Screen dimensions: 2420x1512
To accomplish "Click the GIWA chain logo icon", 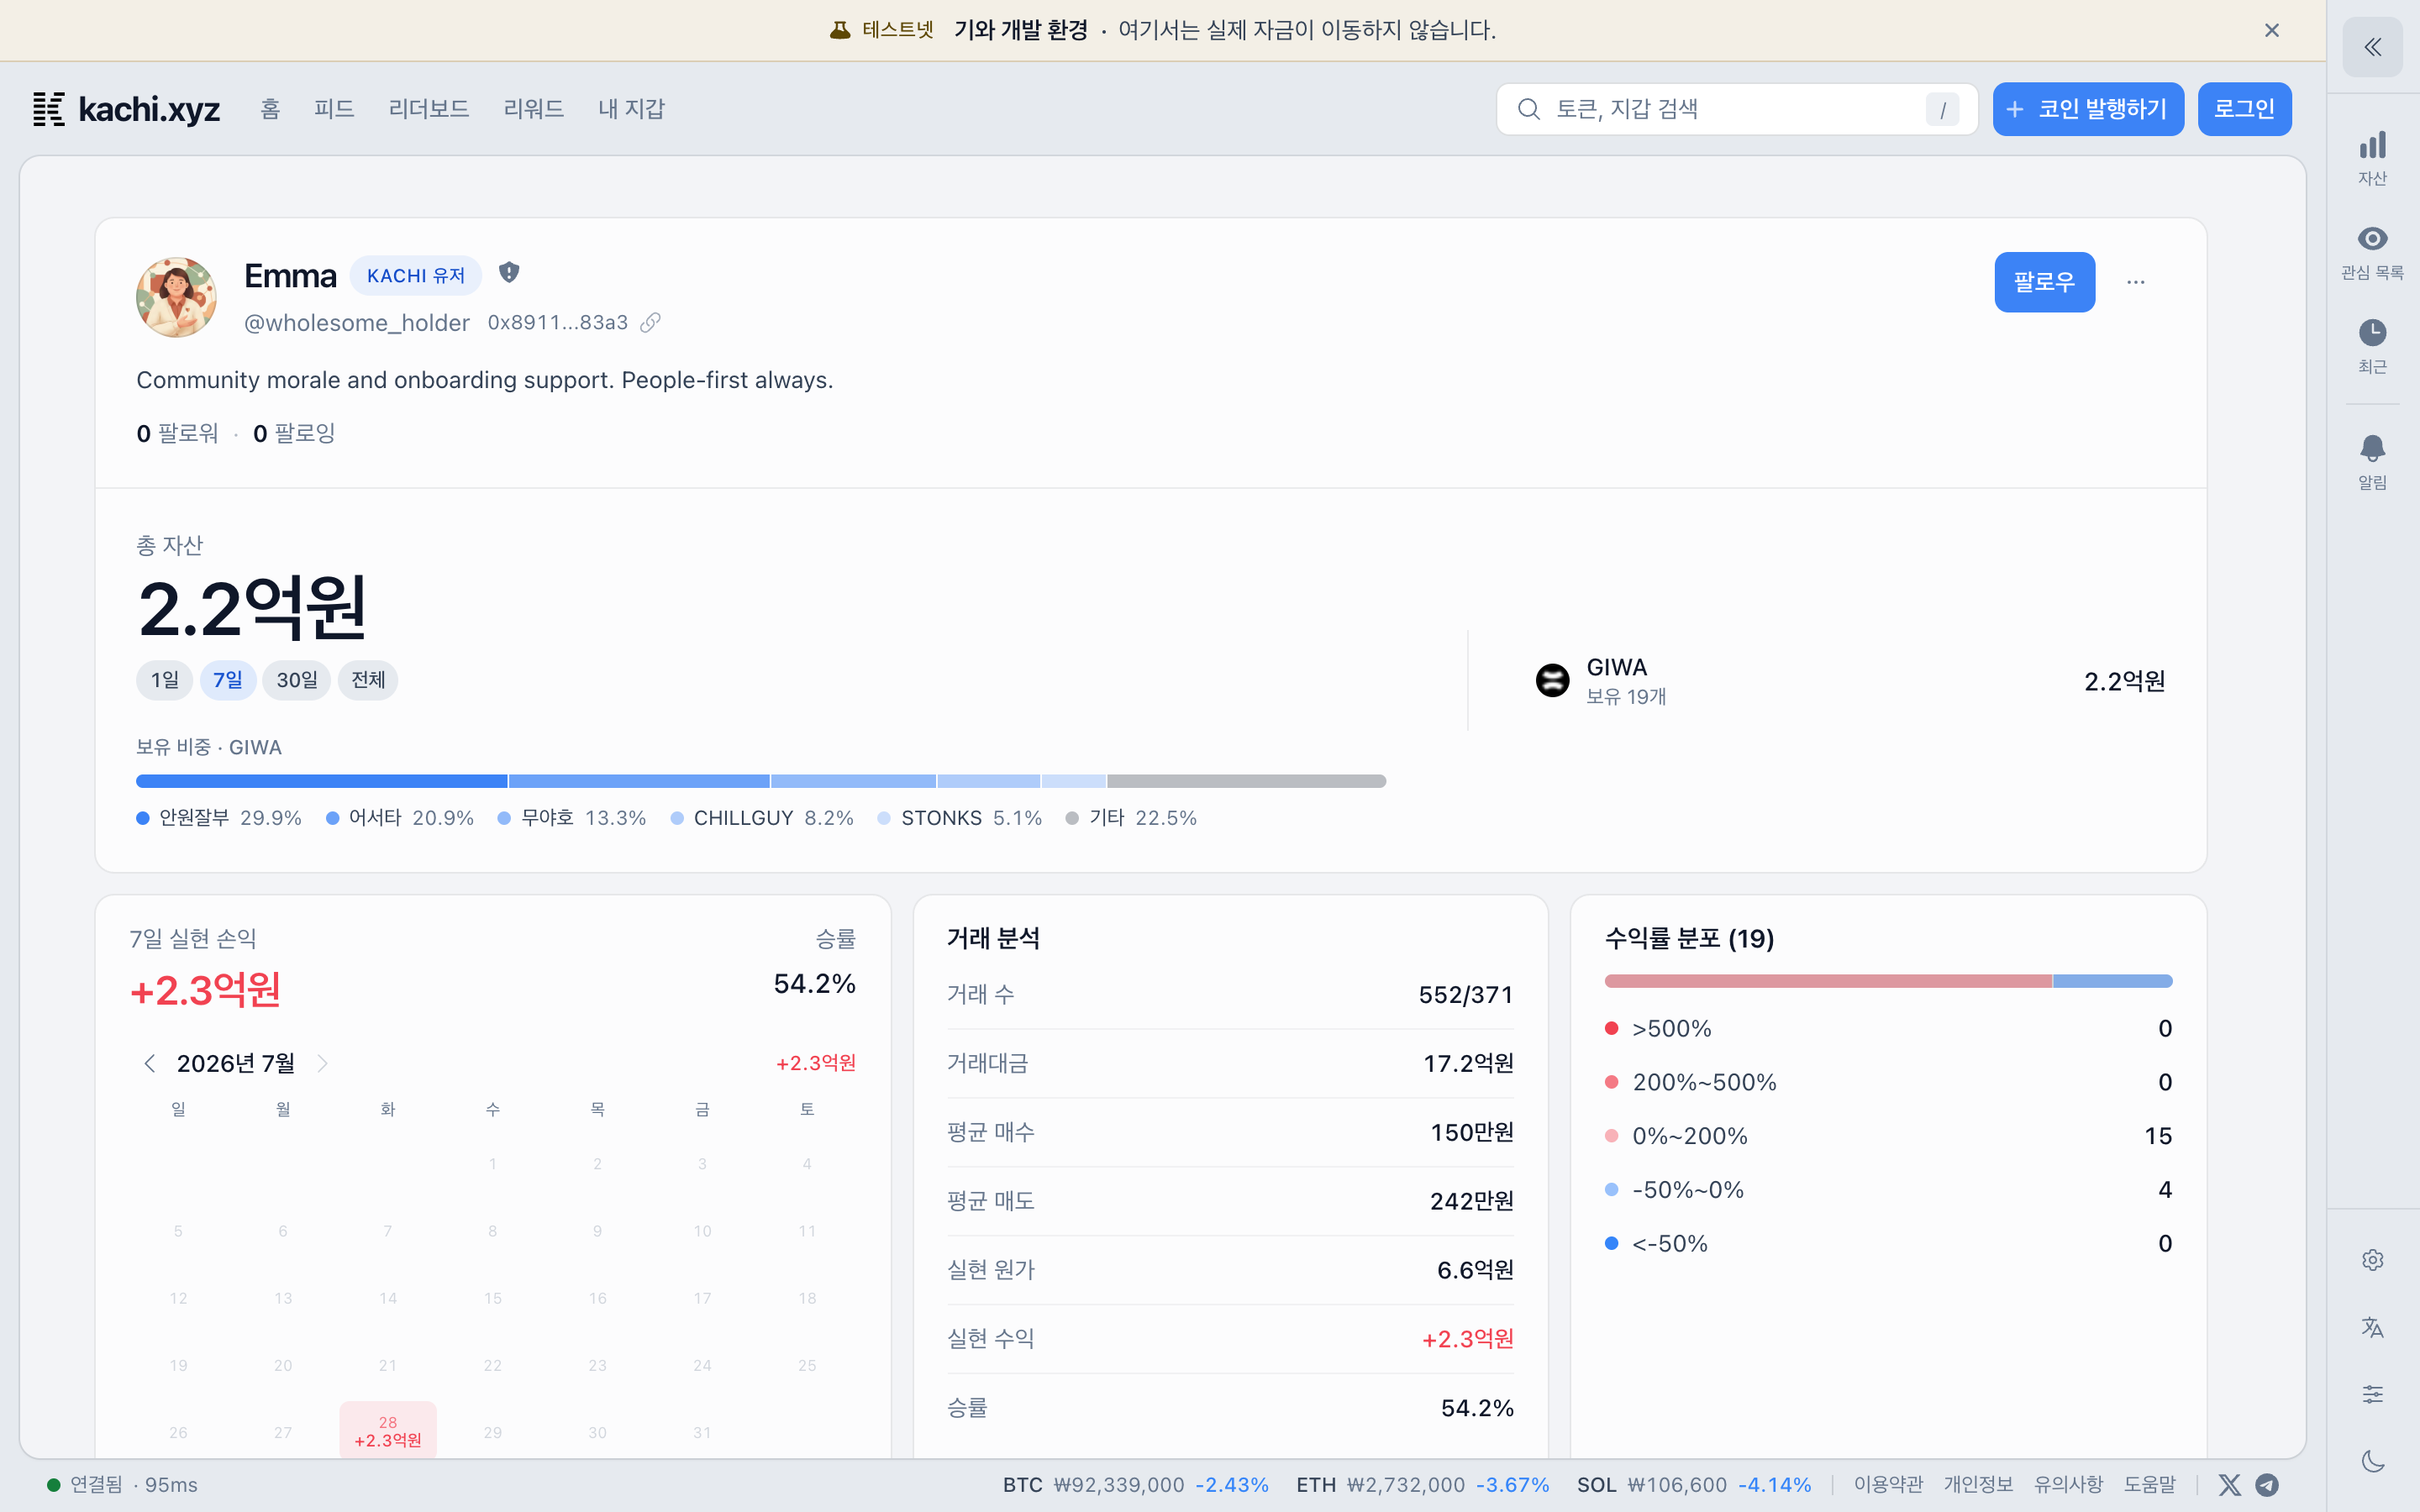I will click(x=1552, y=681).
